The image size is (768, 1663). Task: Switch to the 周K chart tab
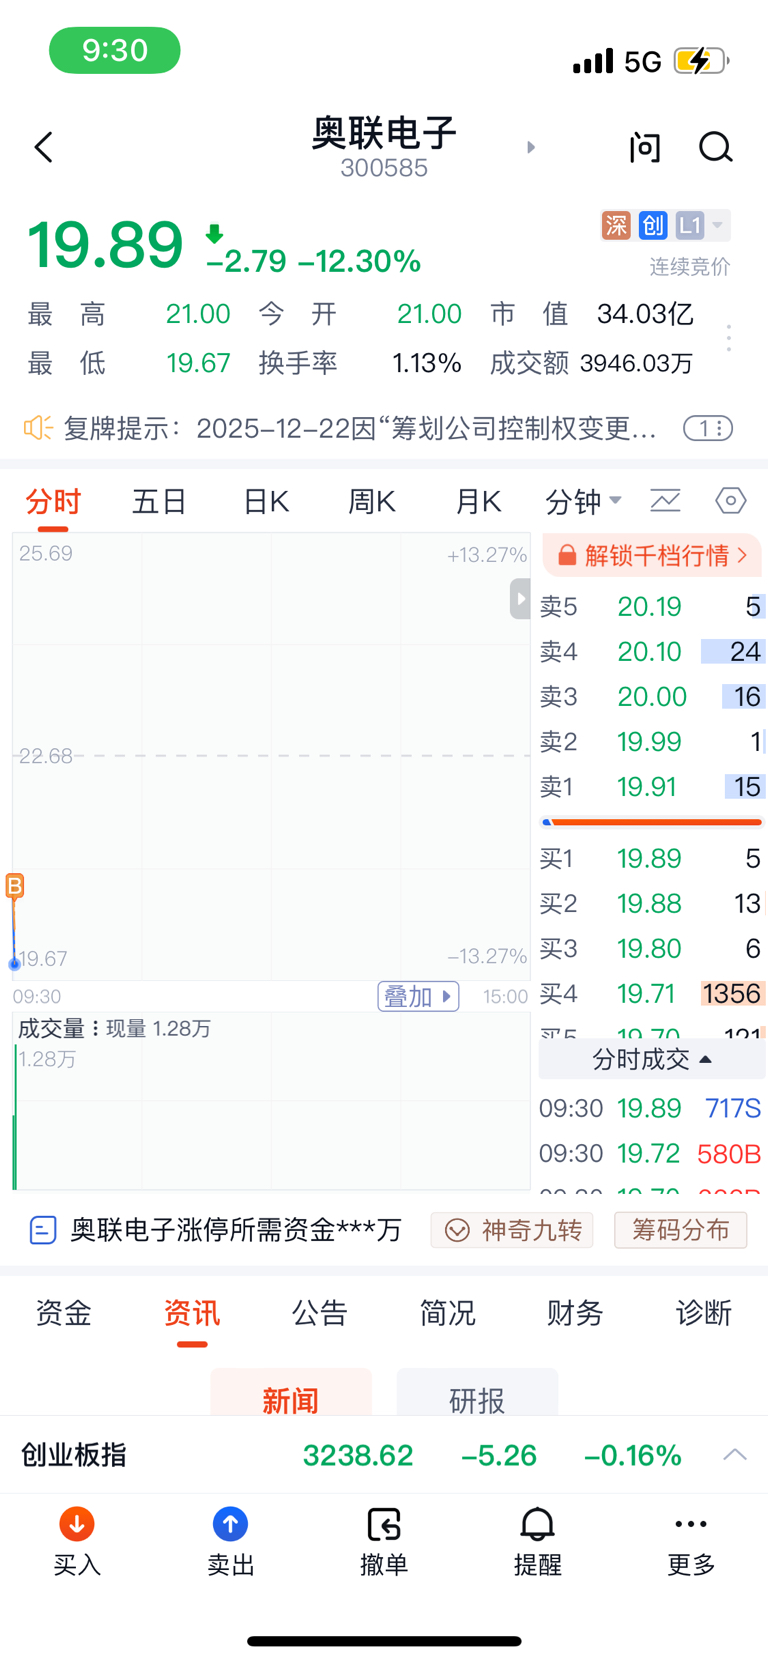372,501
